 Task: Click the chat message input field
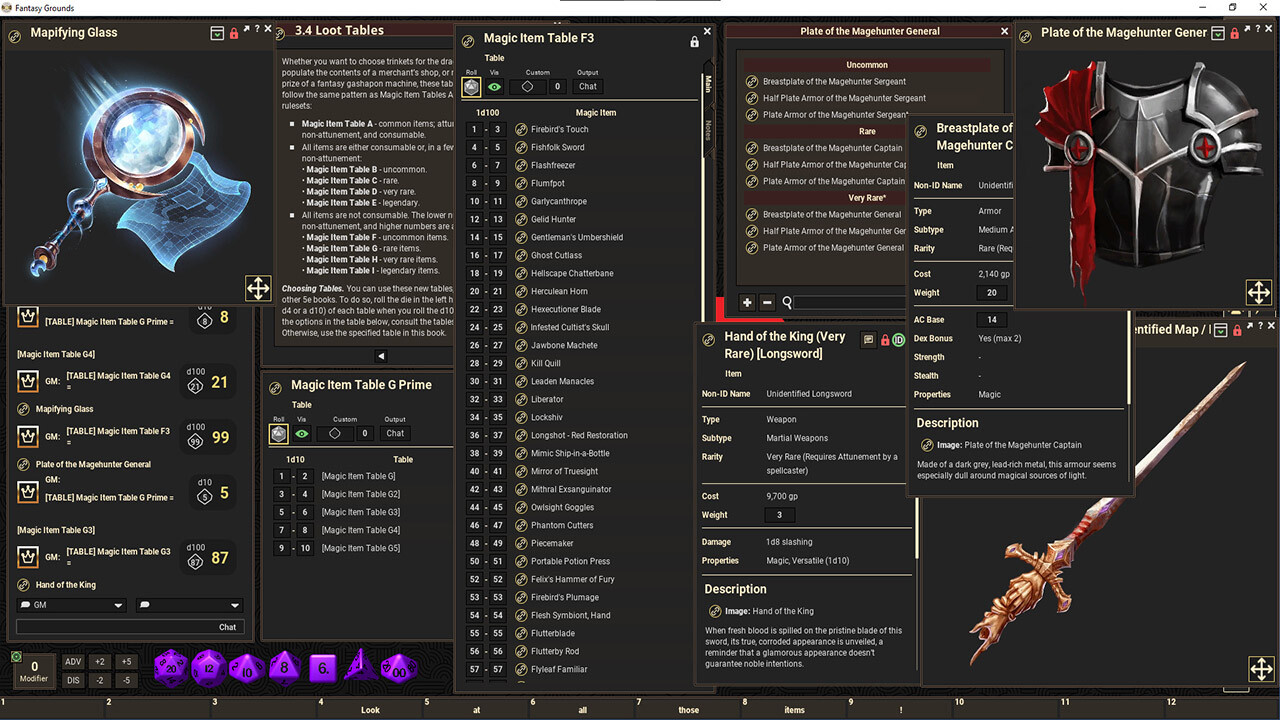pos(120,627)
